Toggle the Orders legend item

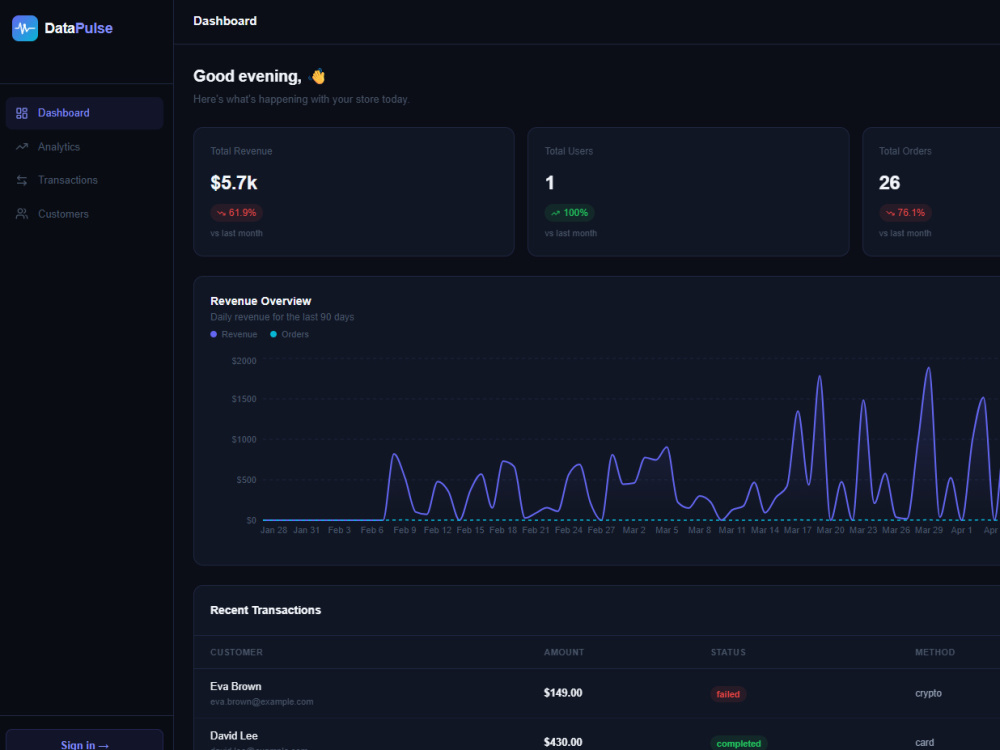(x=289, y=334)
